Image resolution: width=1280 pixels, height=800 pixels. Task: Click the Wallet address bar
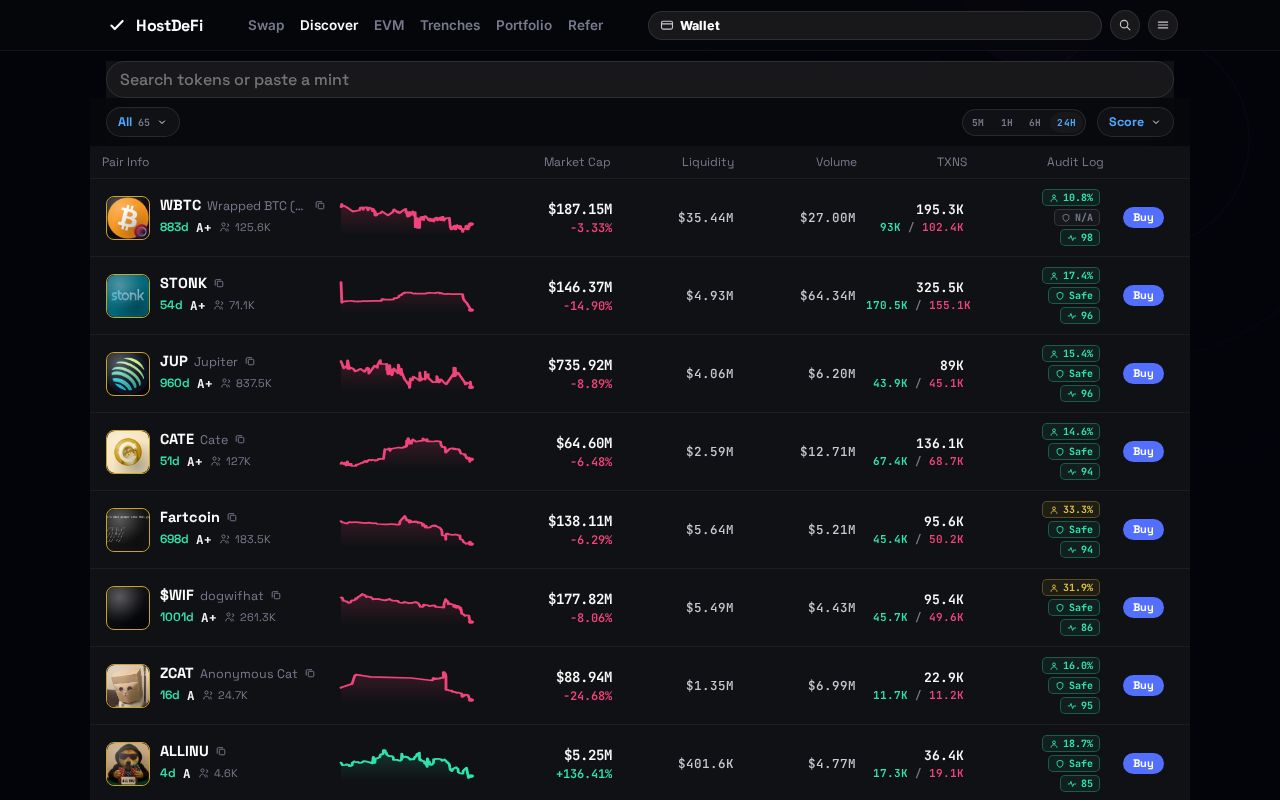tap(875, 25)
